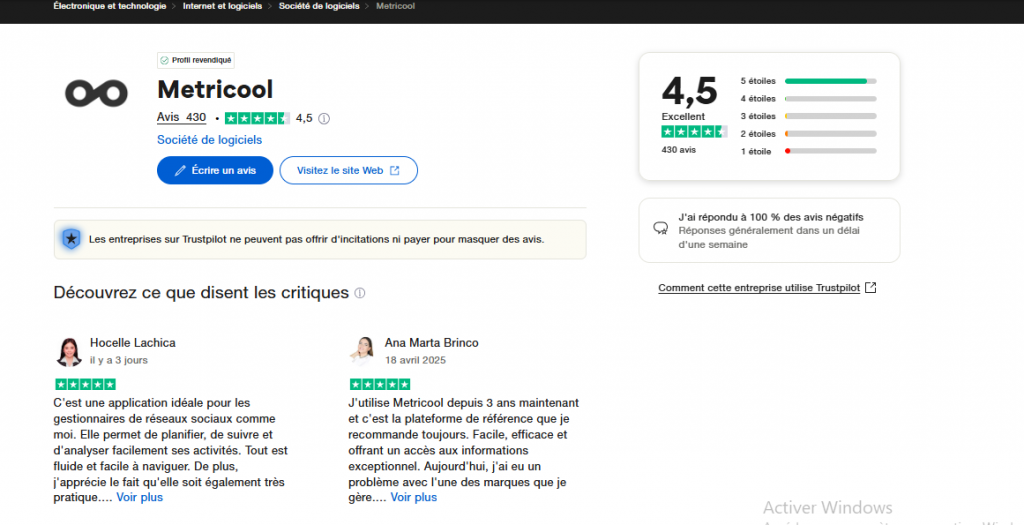The width and height of the screenshot is (1024, 525).
Task: Click the Metricool company title
Action: pyautogui.click(x=215, y=89)
